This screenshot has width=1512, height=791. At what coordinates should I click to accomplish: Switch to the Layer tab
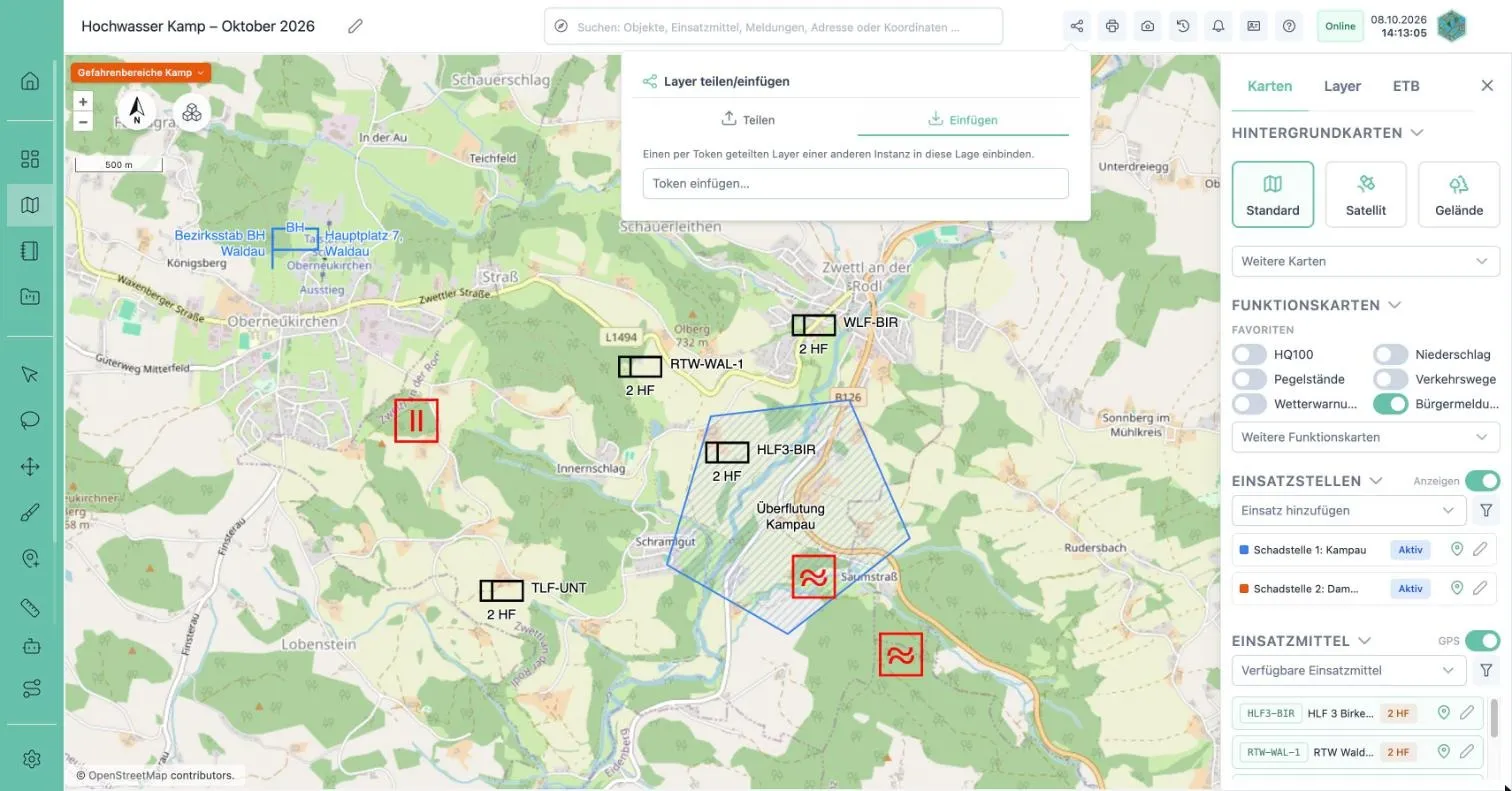click(1342, 86)
